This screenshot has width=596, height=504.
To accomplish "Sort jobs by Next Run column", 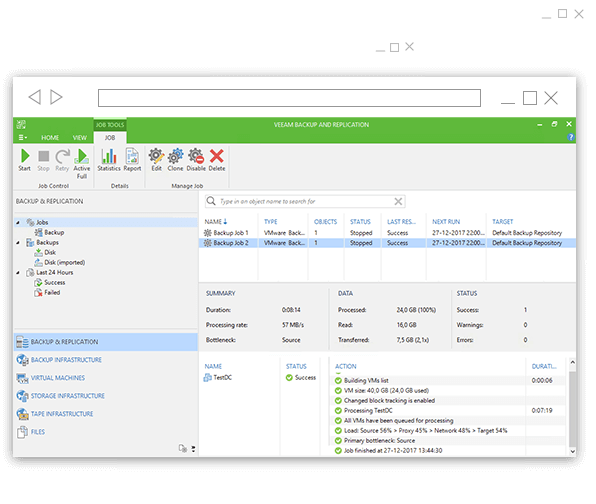I will pyautogui.click(x=446, y=222).
